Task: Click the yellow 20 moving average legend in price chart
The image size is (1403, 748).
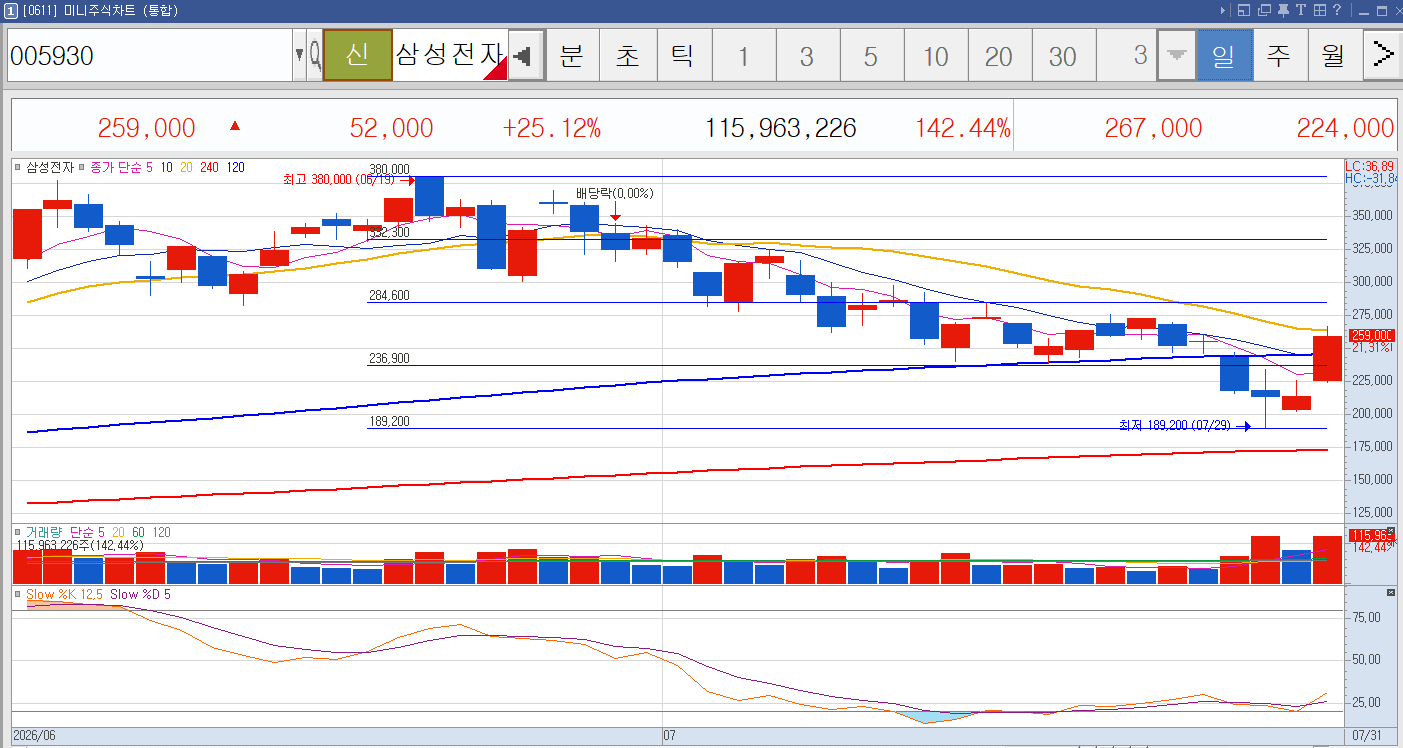Action: [186, 167]
